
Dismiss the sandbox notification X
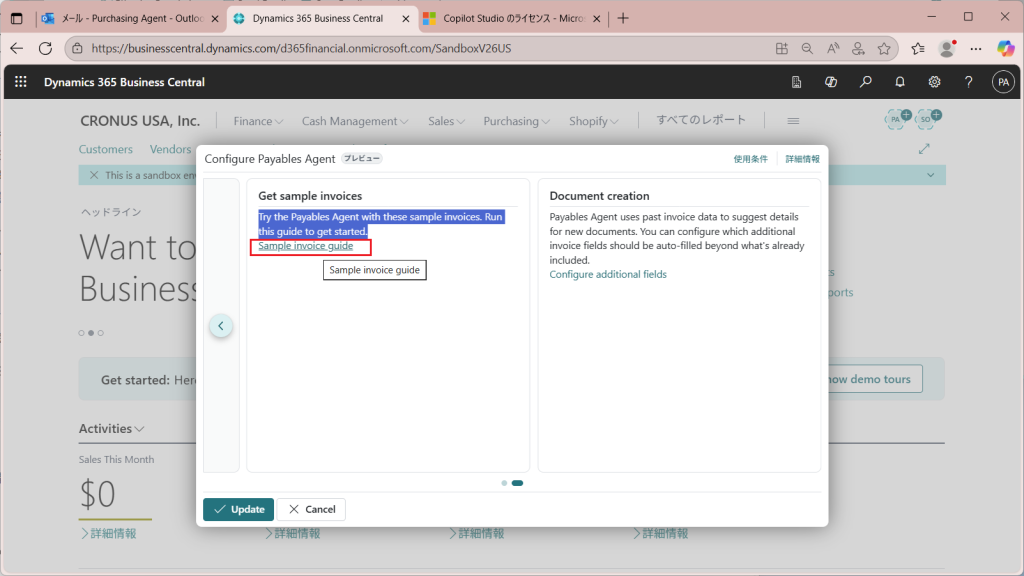[x=93, y=175]
